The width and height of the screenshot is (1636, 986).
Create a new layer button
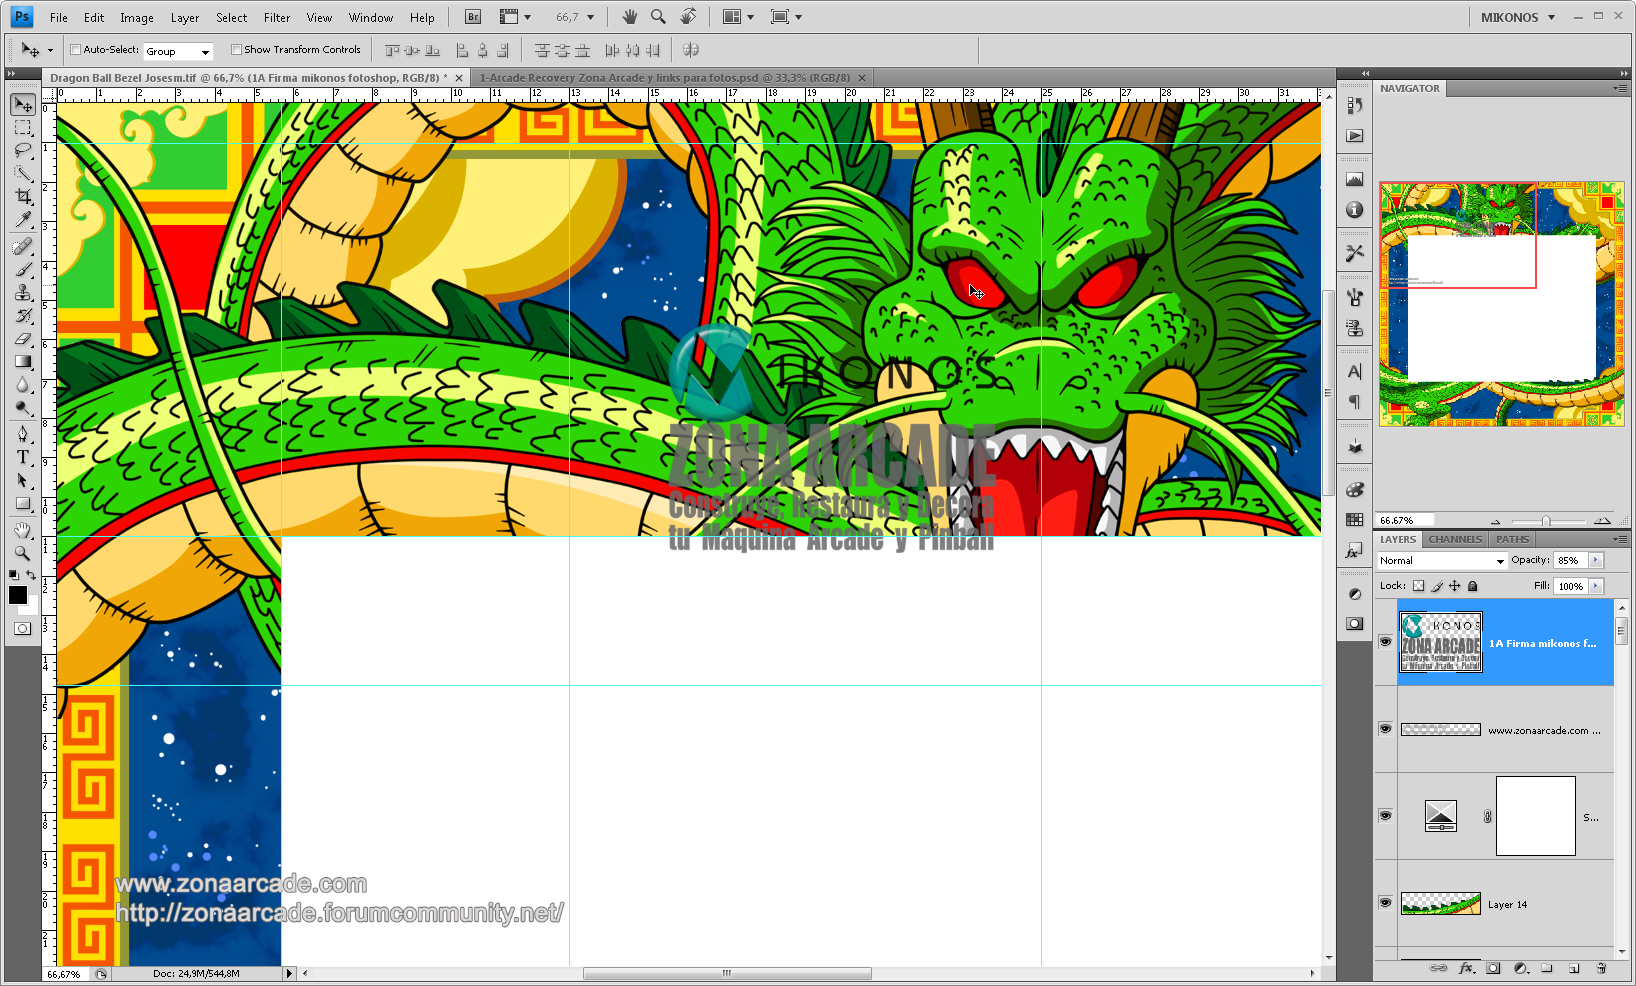1574,968
